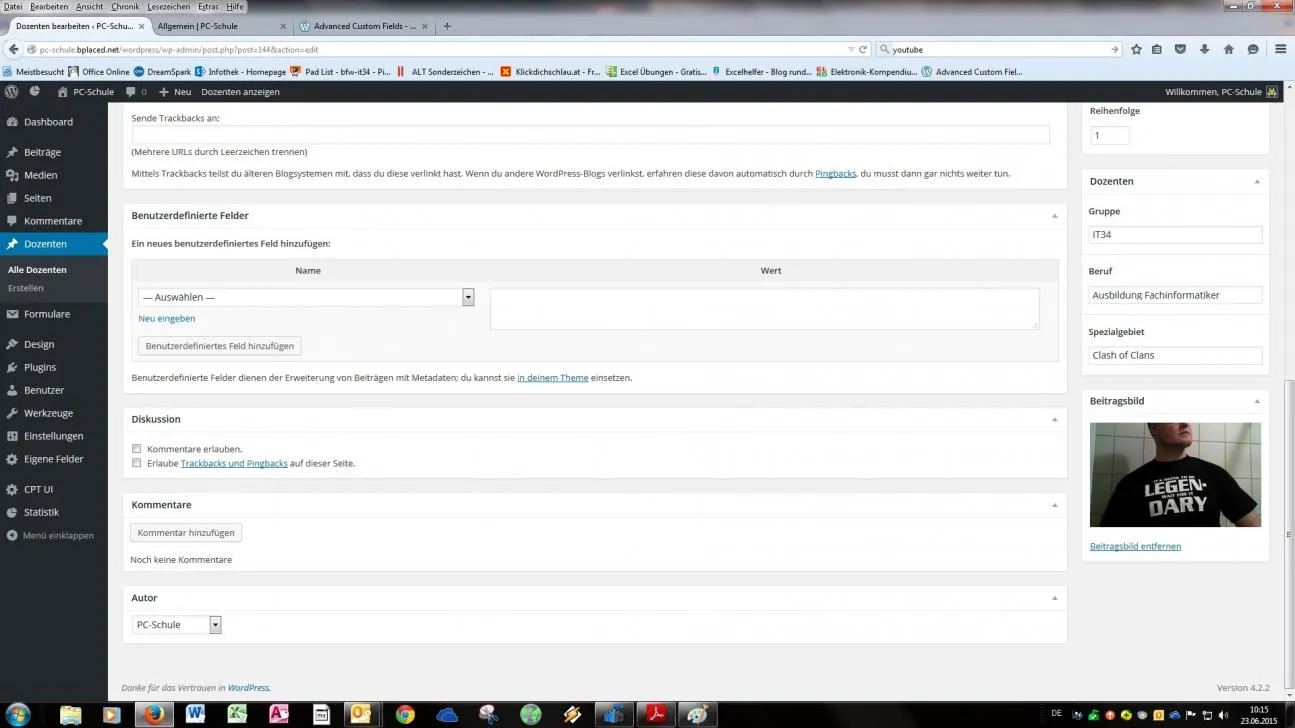Collapse the admin menu via Menü einklappen
Image resolution: width=1295 pixels, height=728 pixels.
tap(51, 535)
